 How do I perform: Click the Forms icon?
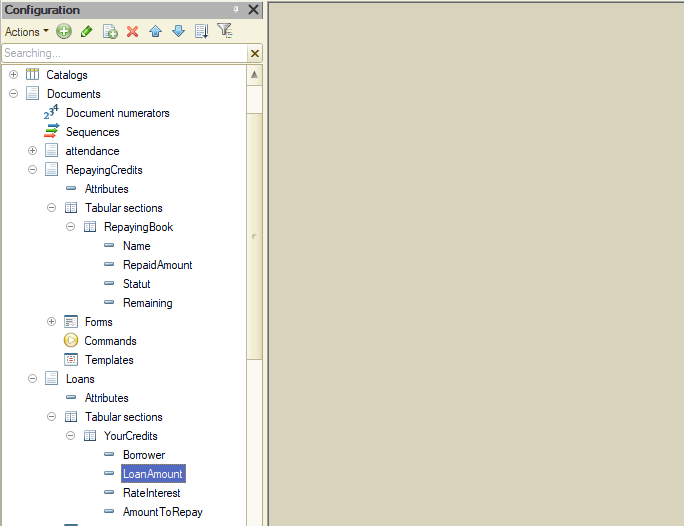pyautogui.click(x=71, y=322)
